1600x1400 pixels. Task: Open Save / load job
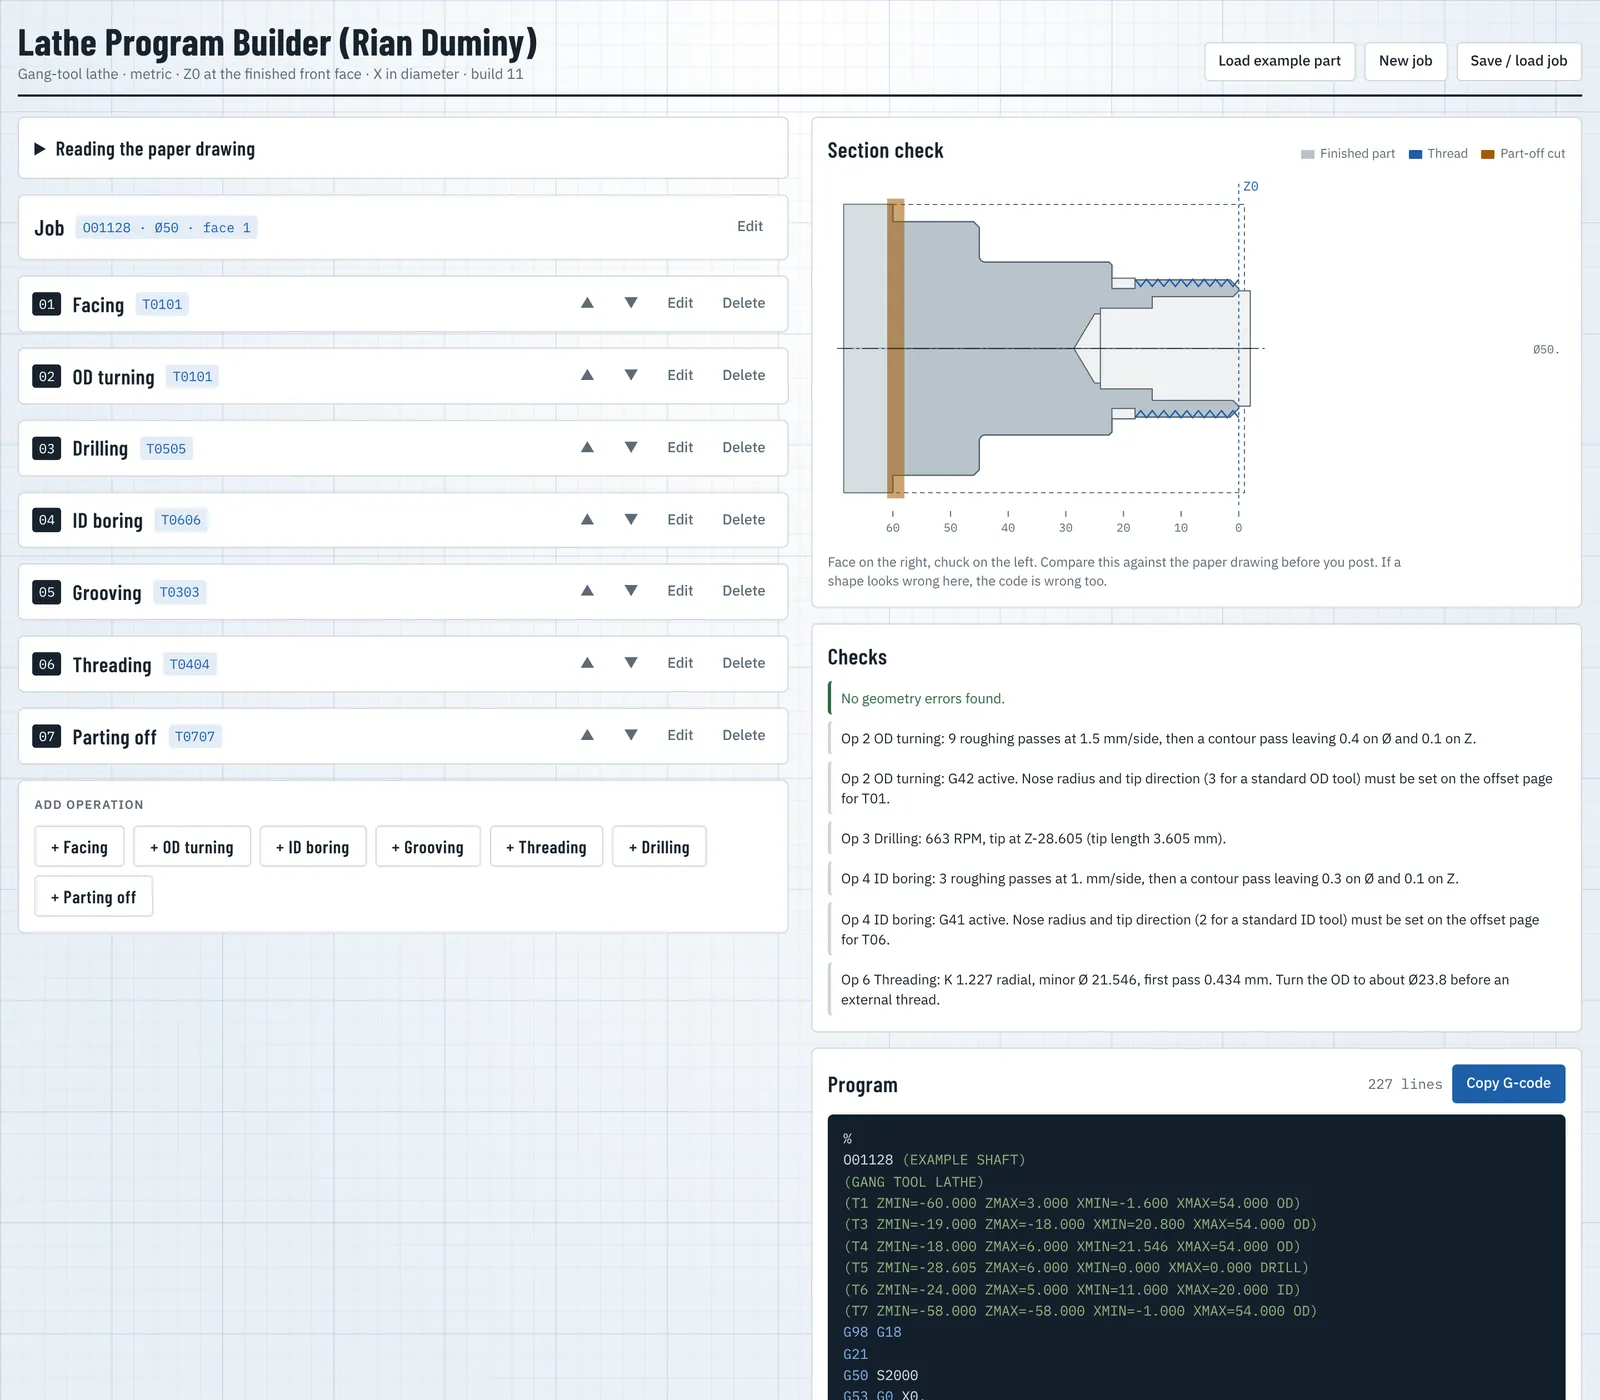(1518, 61)
